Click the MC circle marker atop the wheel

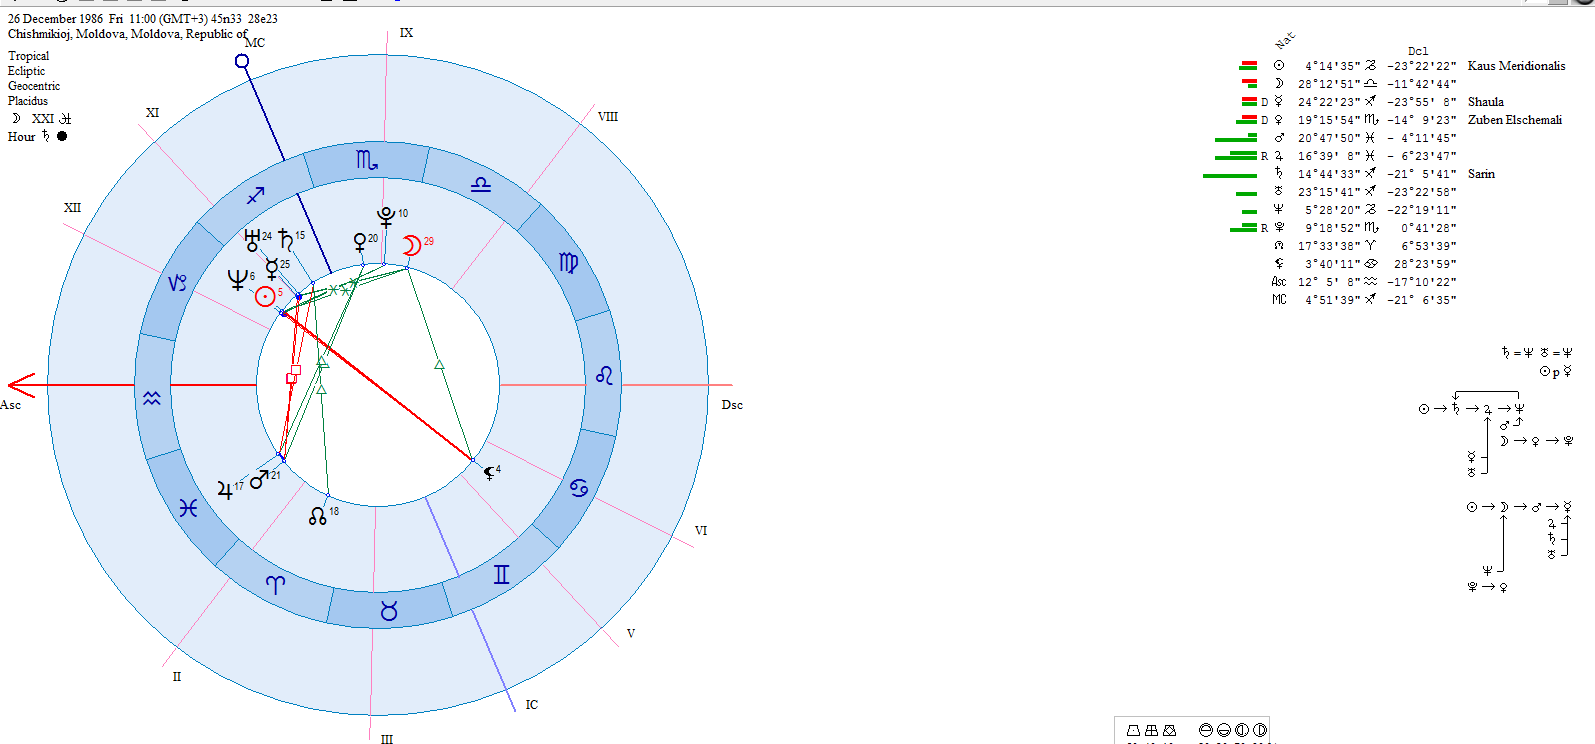(242, 61)
